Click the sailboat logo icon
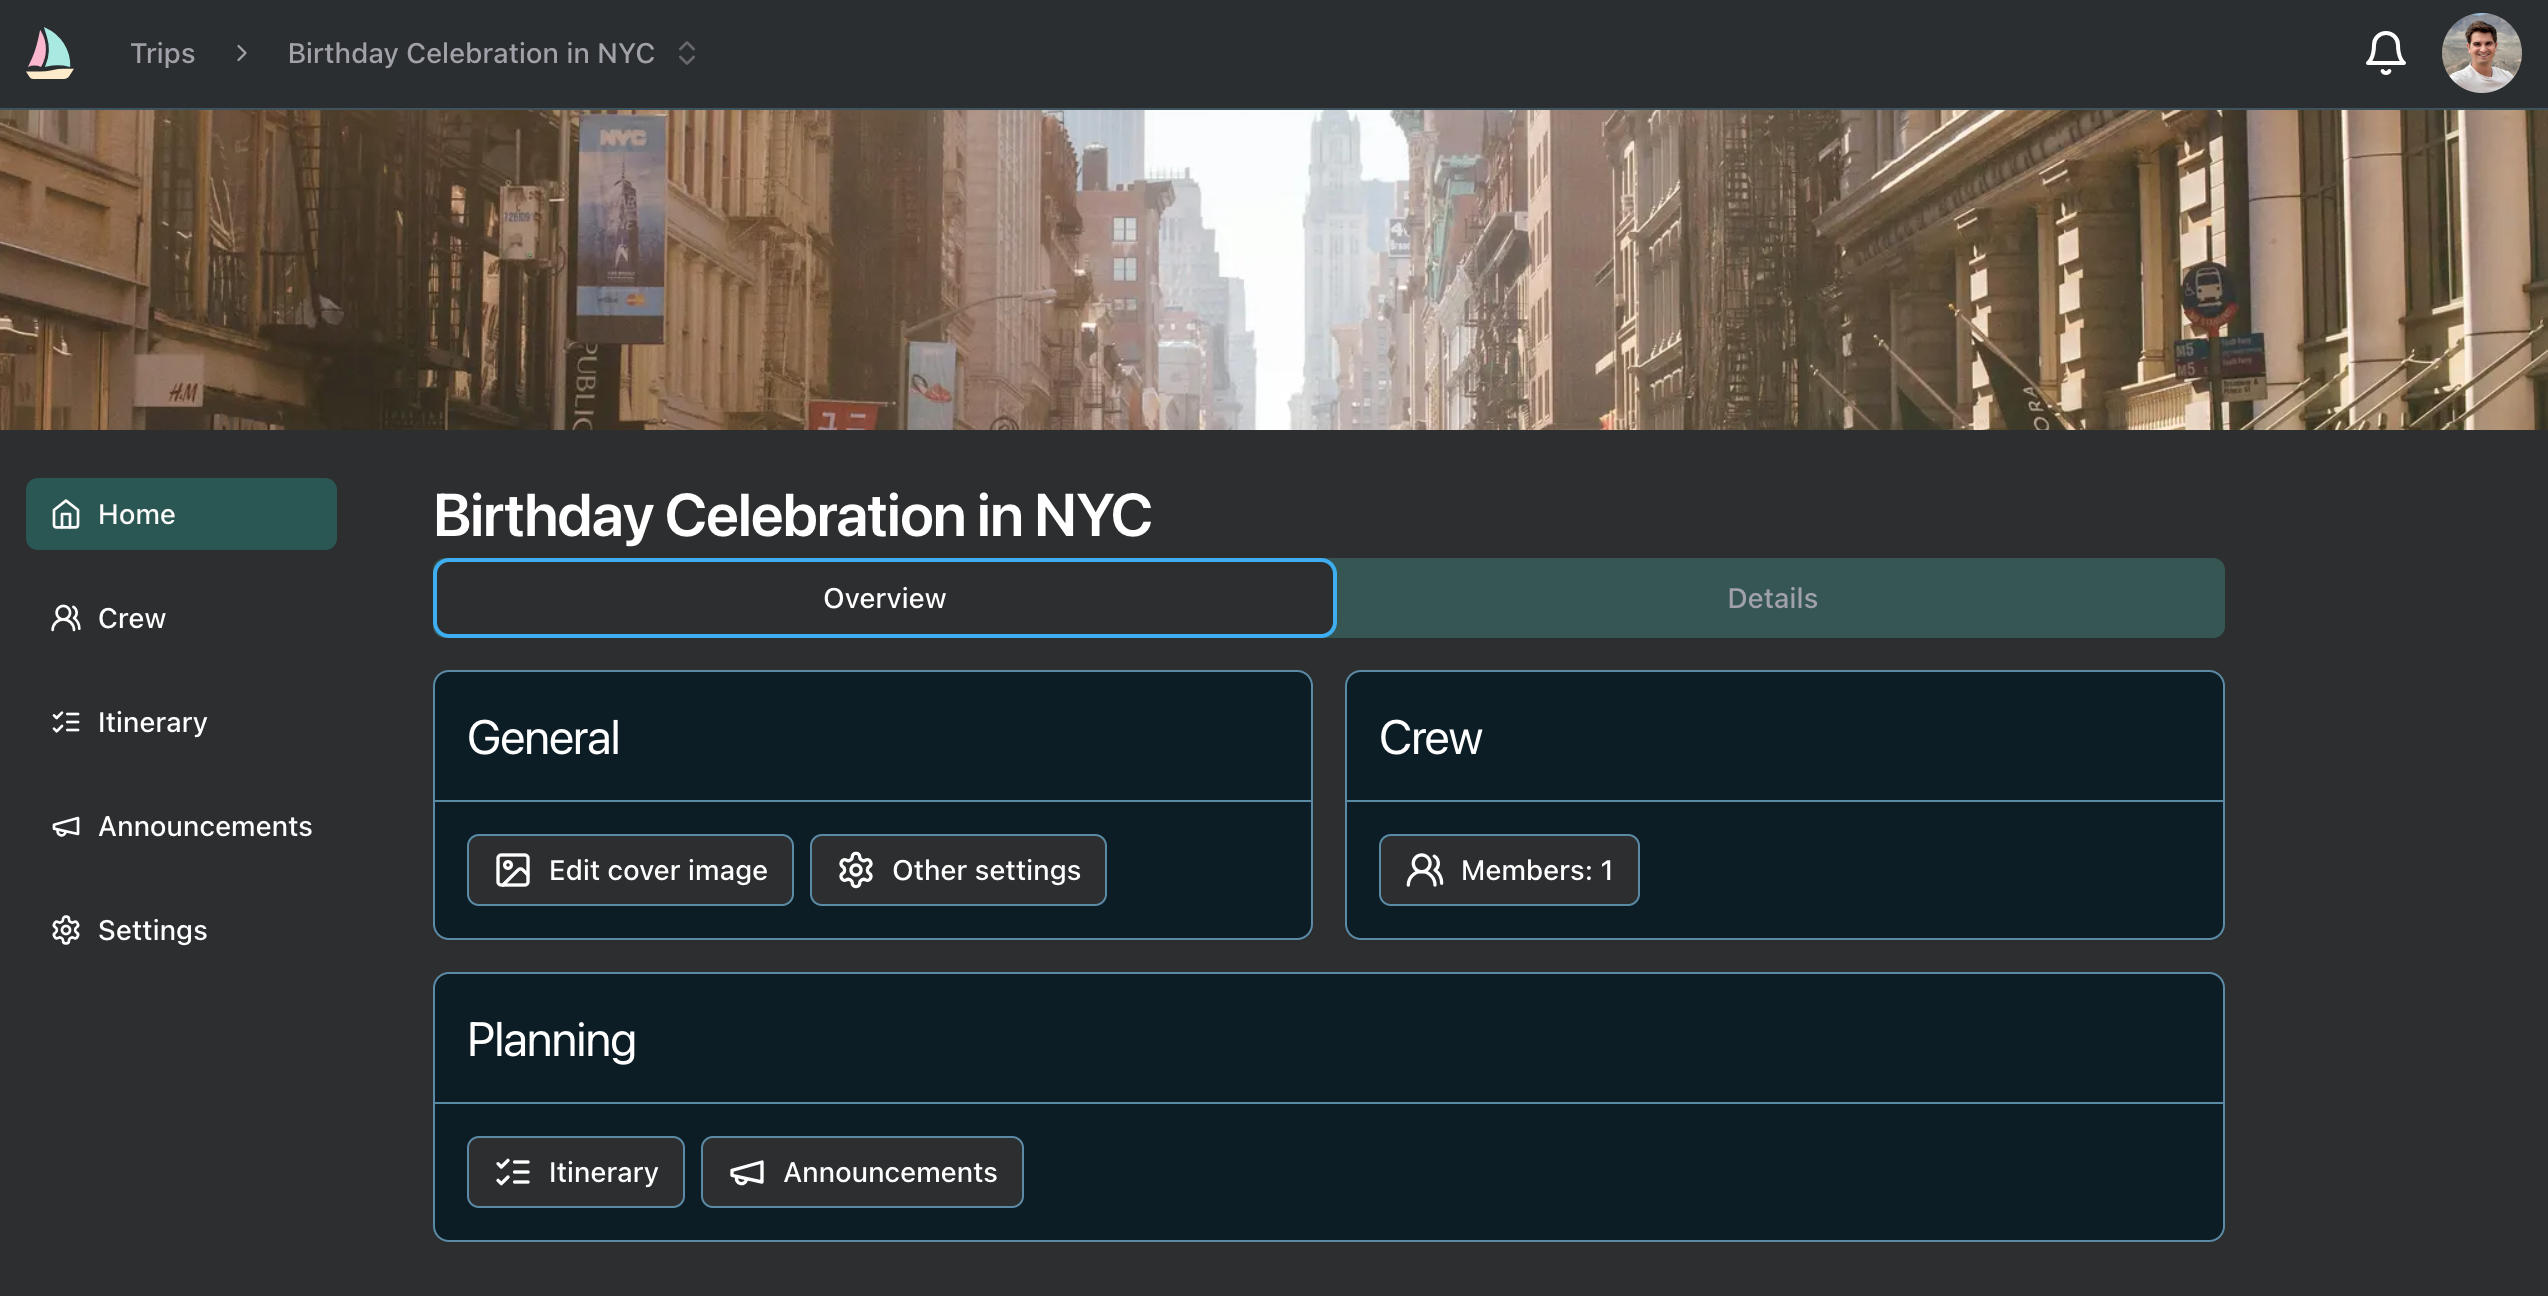The height and width of the screenshot is (1296, 2548). (49, 53)
